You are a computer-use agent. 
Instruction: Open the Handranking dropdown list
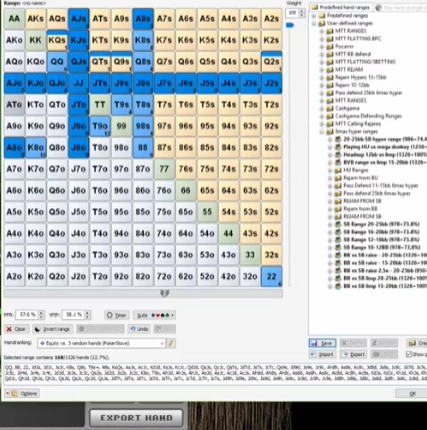click(x=101, y=343)
